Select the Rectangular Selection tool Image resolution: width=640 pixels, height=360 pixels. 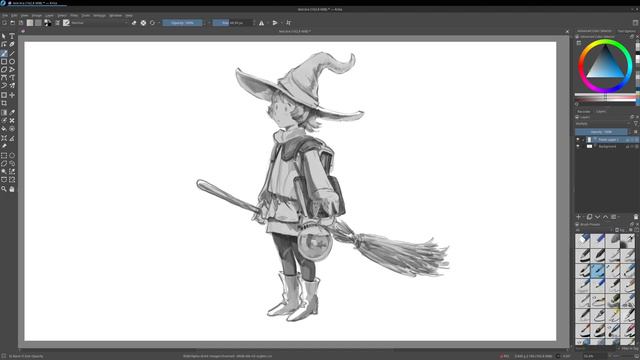[4, 156]
